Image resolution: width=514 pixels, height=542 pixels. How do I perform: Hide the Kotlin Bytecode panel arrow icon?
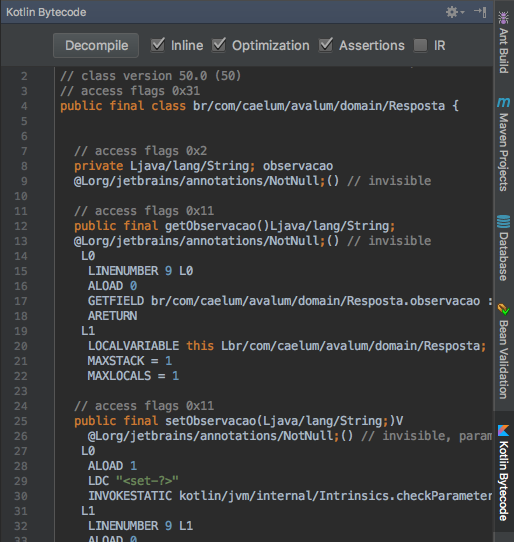pos(480,12)
